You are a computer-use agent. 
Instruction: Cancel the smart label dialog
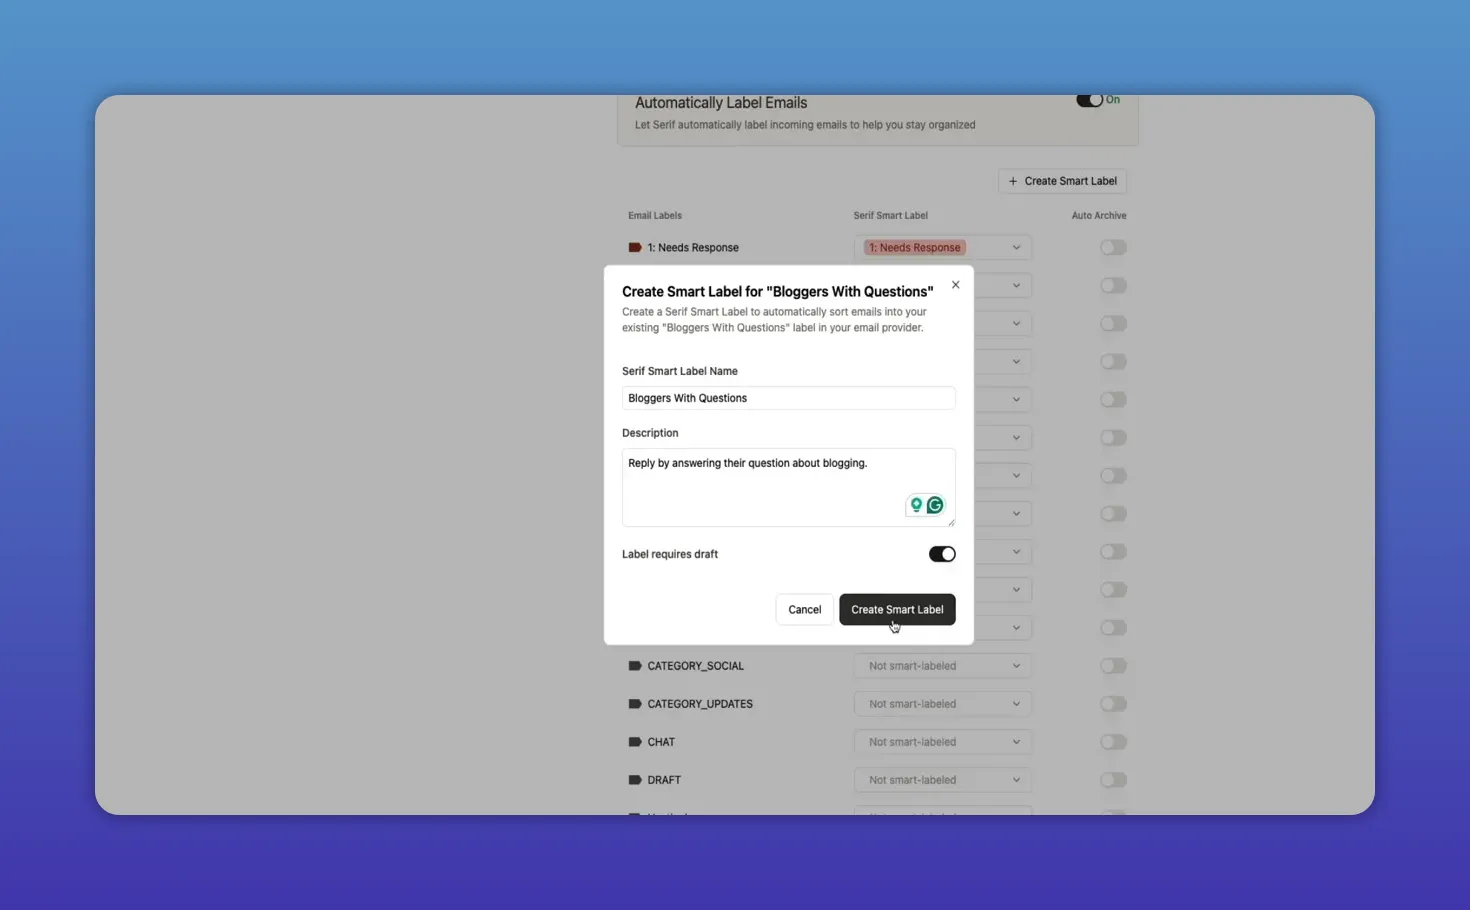pos(804,609)
